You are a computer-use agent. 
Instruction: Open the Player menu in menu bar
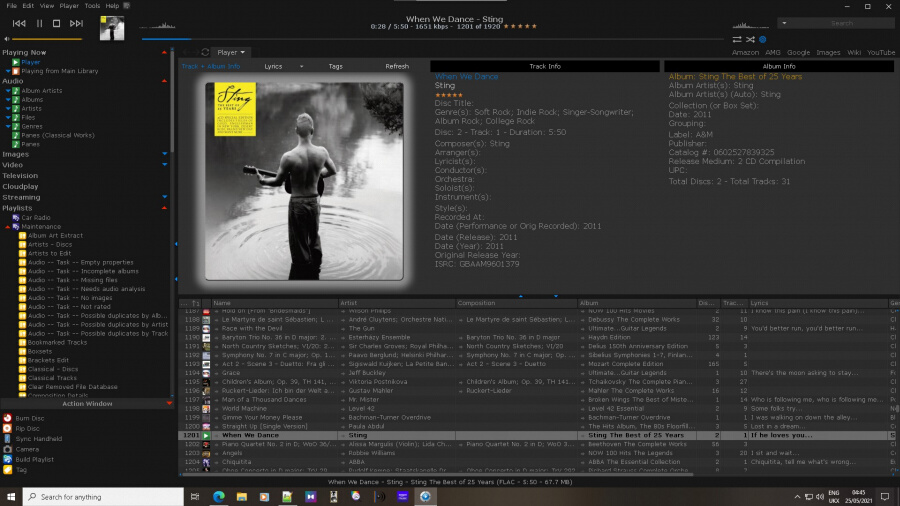(69, 6)
